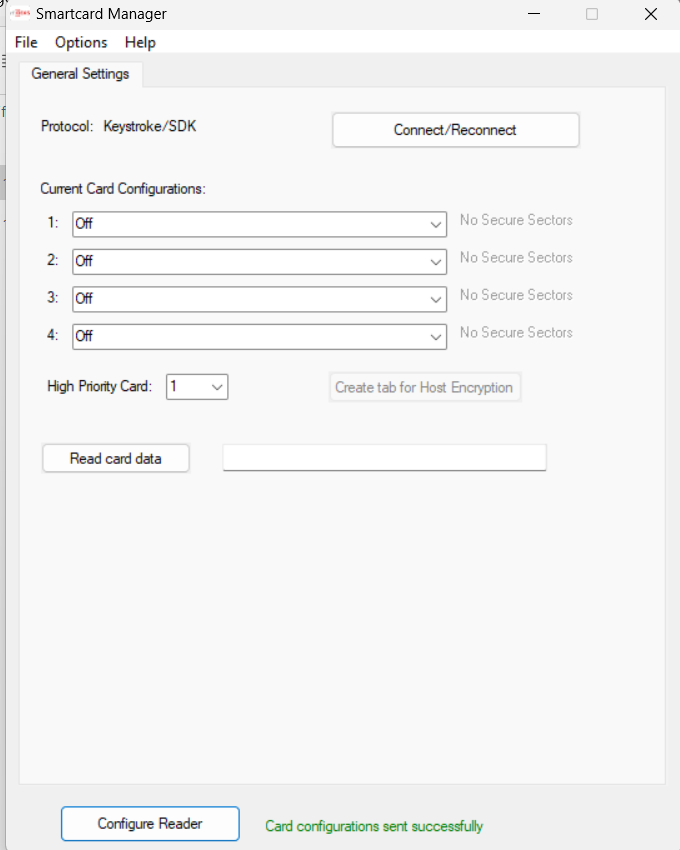Select the General Settings tab

coord(80,74)
